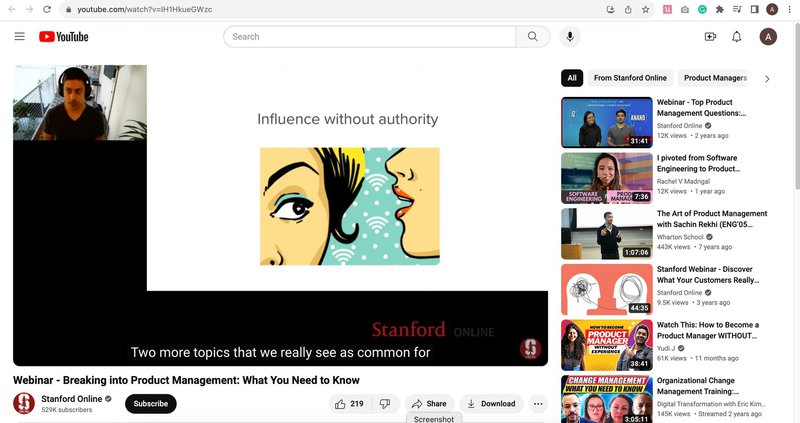Click the Rachel V Madrigal channel name
Viewport: 800px width, 423px height.
coord(683,181)
